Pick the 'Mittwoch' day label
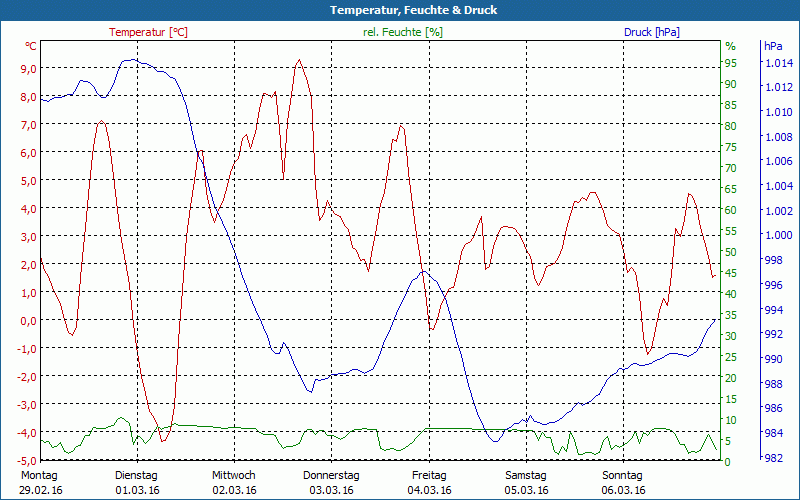The height and width of the screenshot is (500, 800). pos(234,475)
